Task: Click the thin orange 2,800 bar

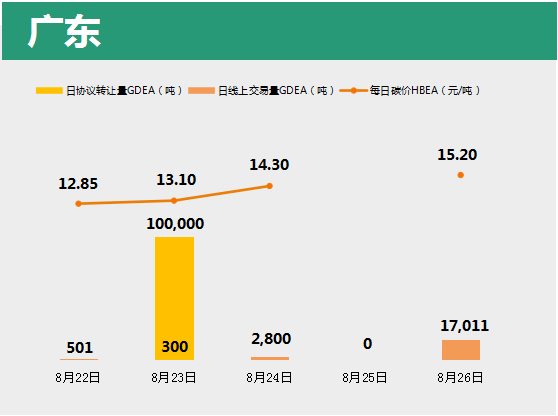Action: point(270,358)
